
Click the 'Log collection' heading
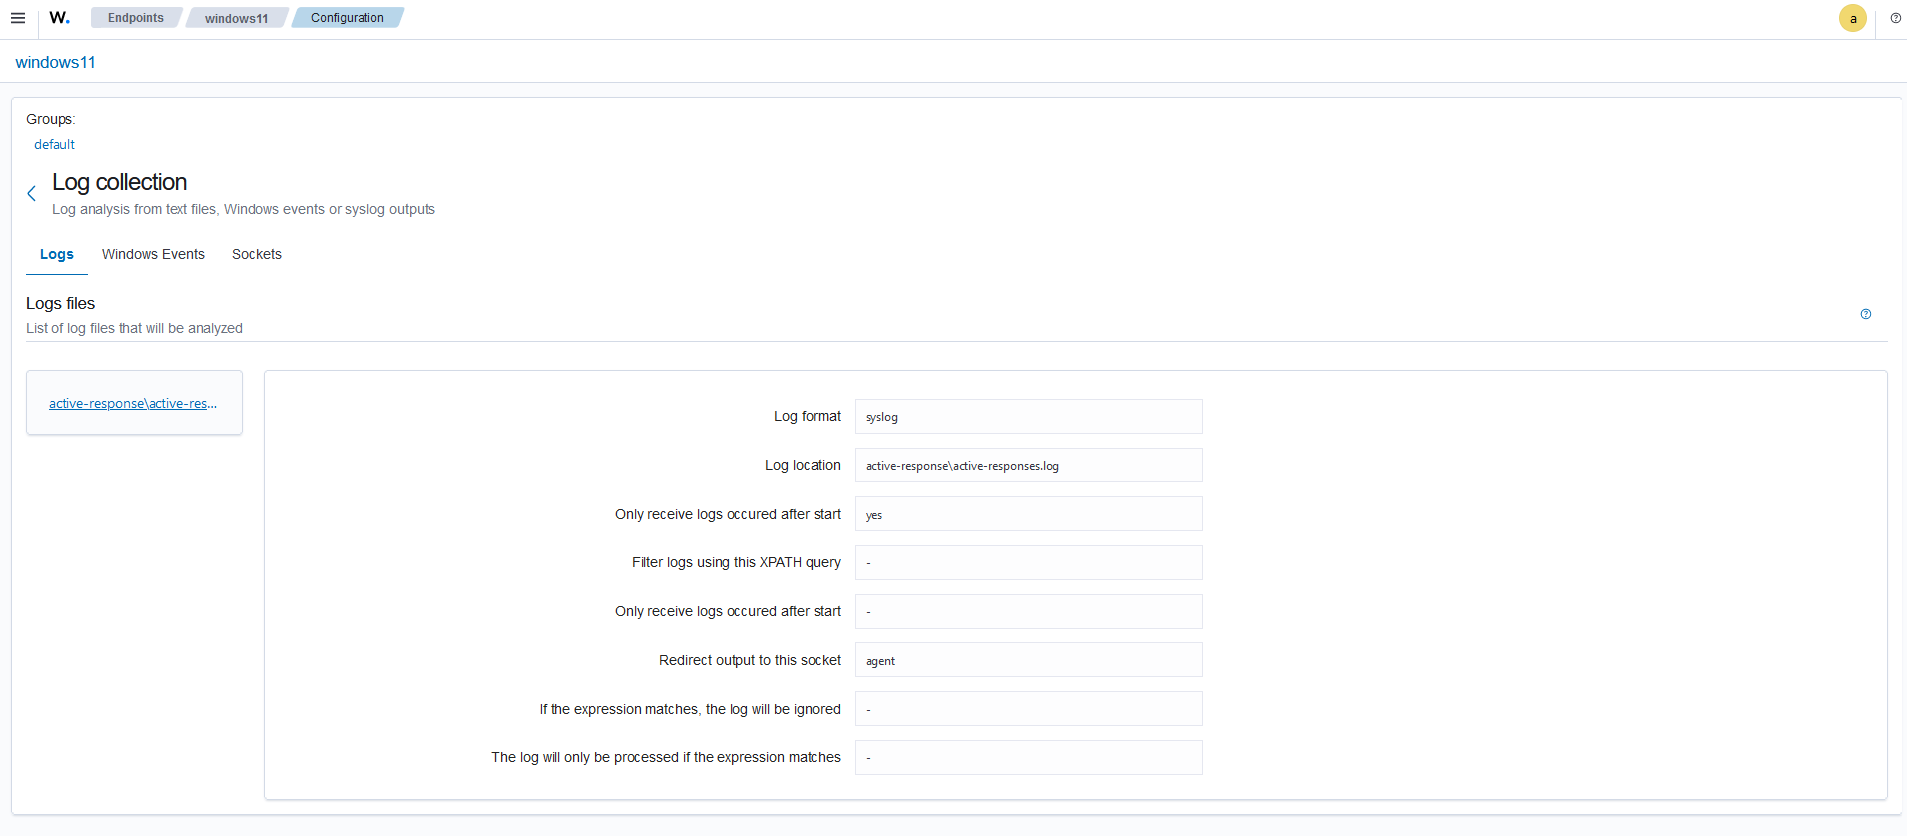pyautogui.click(x=119, y=182)
